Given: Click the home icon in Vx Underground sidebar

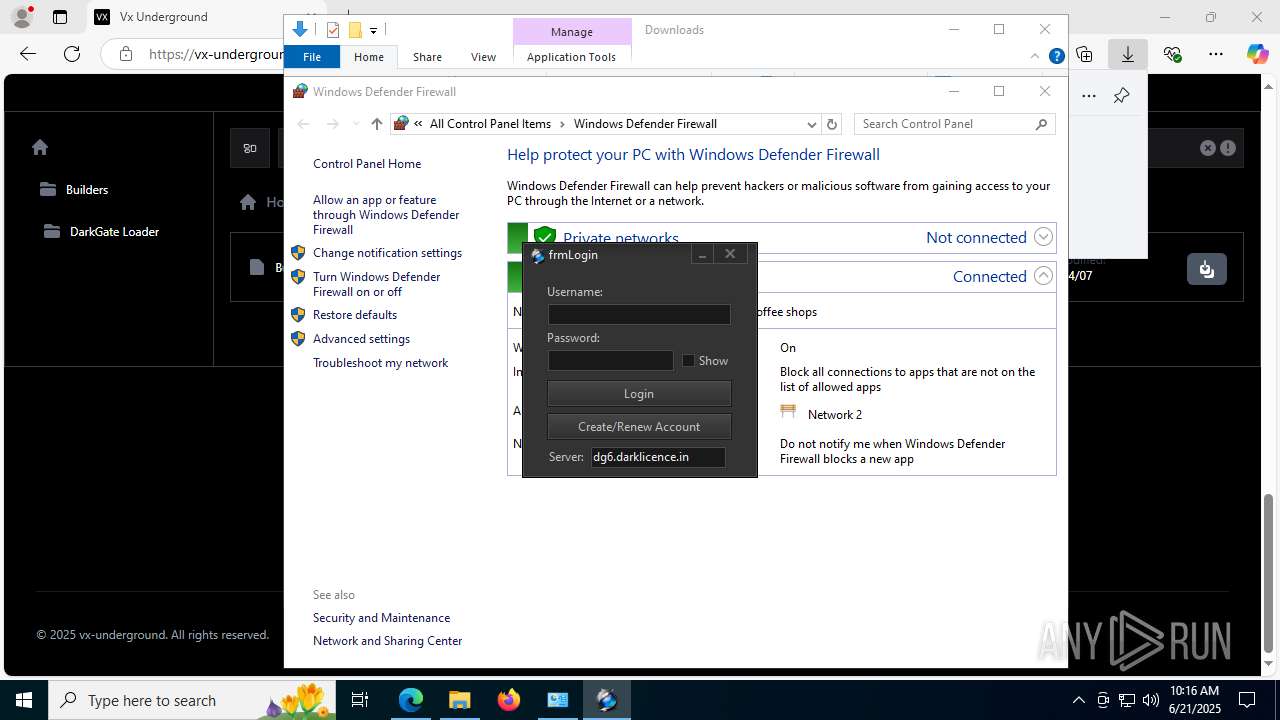Looking at the screenshot, I should pyautogui.click(x=40, y=147).
